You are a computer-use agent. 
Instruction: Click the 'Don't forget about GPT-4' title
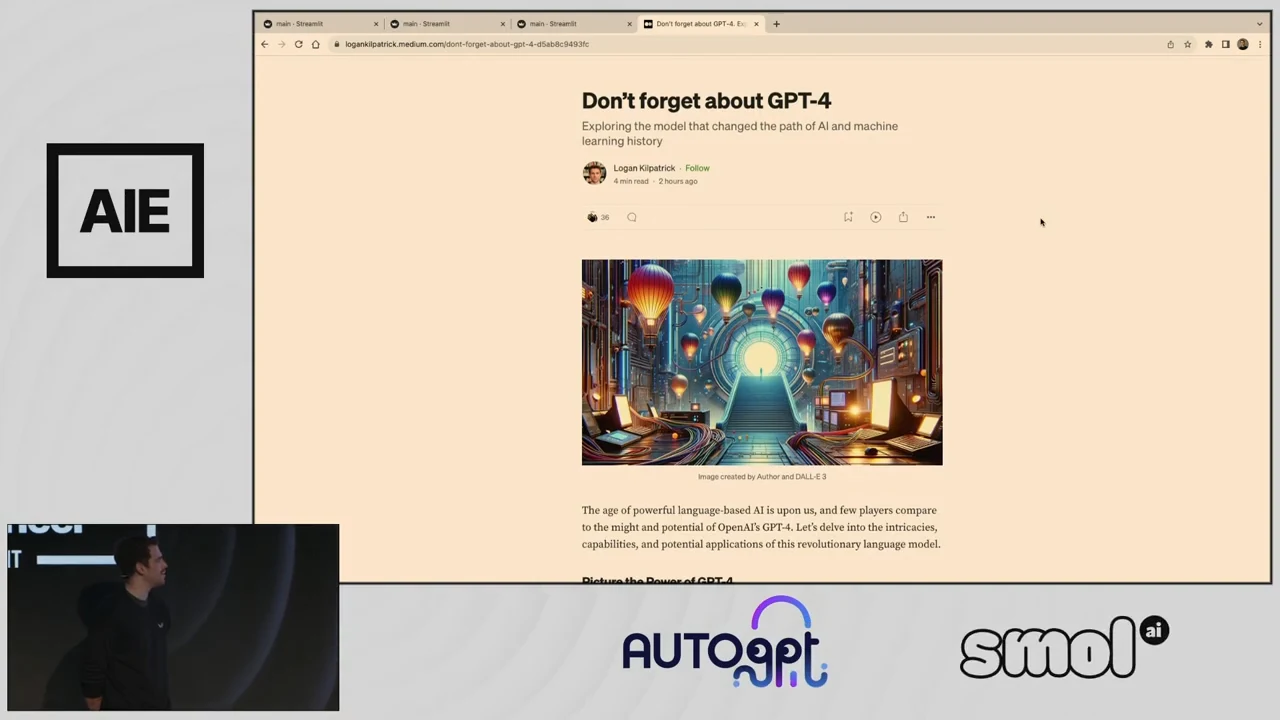point(706,100)
